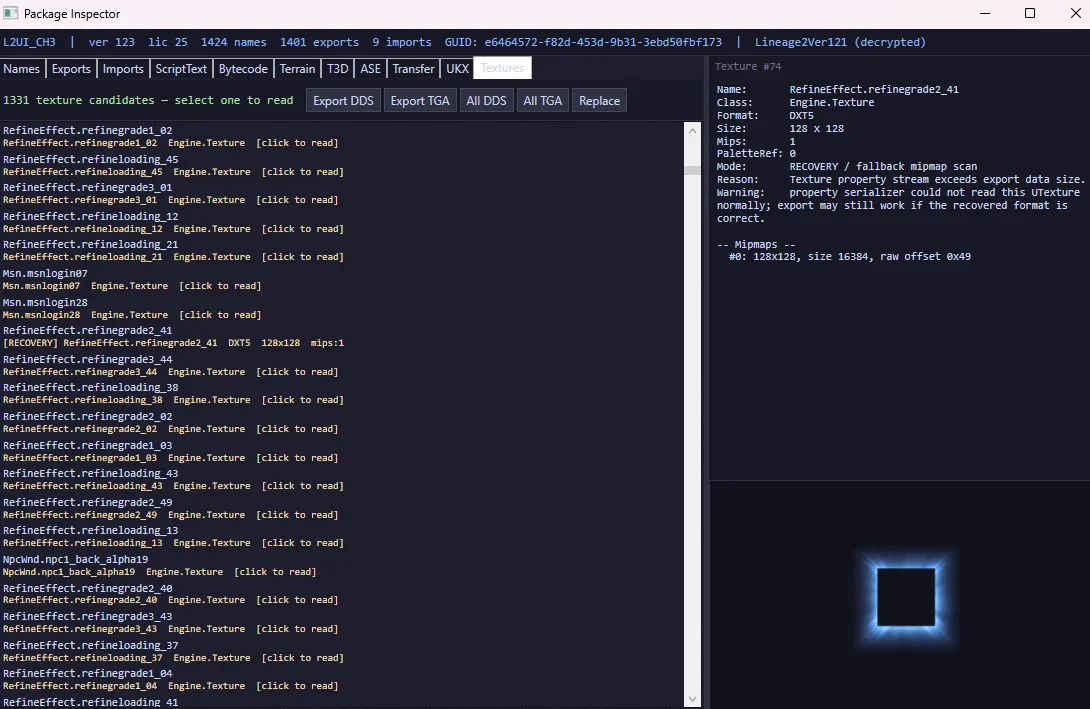Select the ASE tab
This screenshot has height=709, width=1090.
tap(371, 69)
